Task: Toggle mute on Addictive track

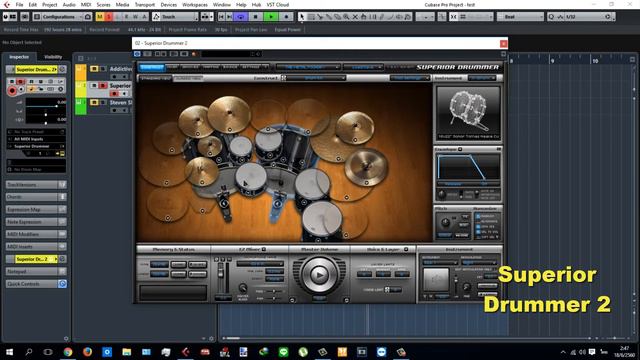Action: 94,69
